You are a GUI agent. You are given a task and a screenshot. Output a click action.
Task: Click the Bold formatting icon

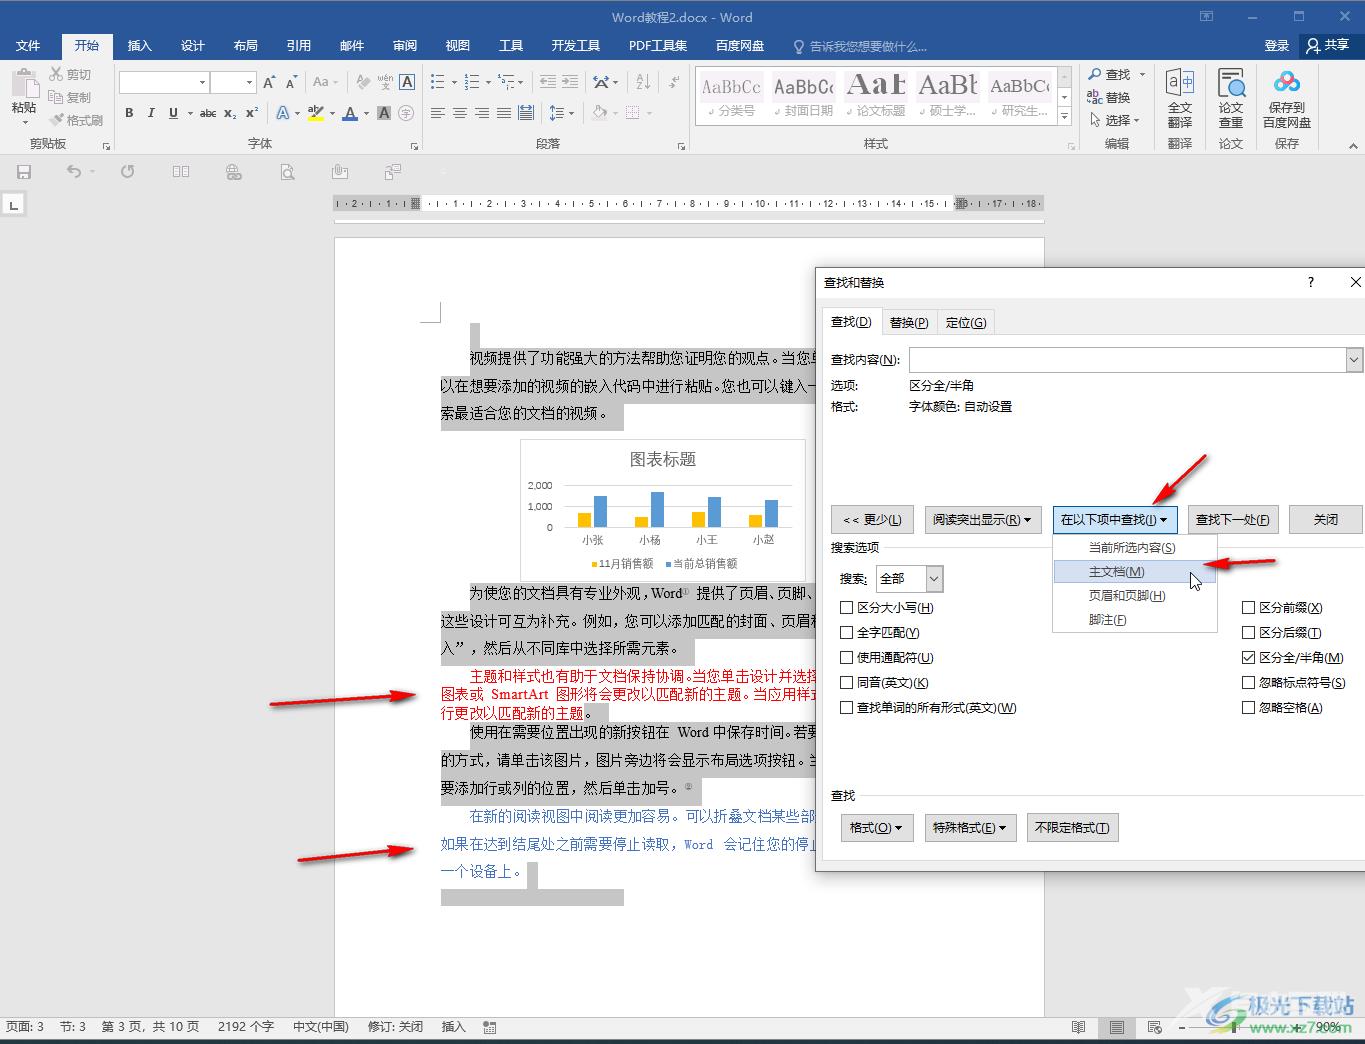pos(129,113)
